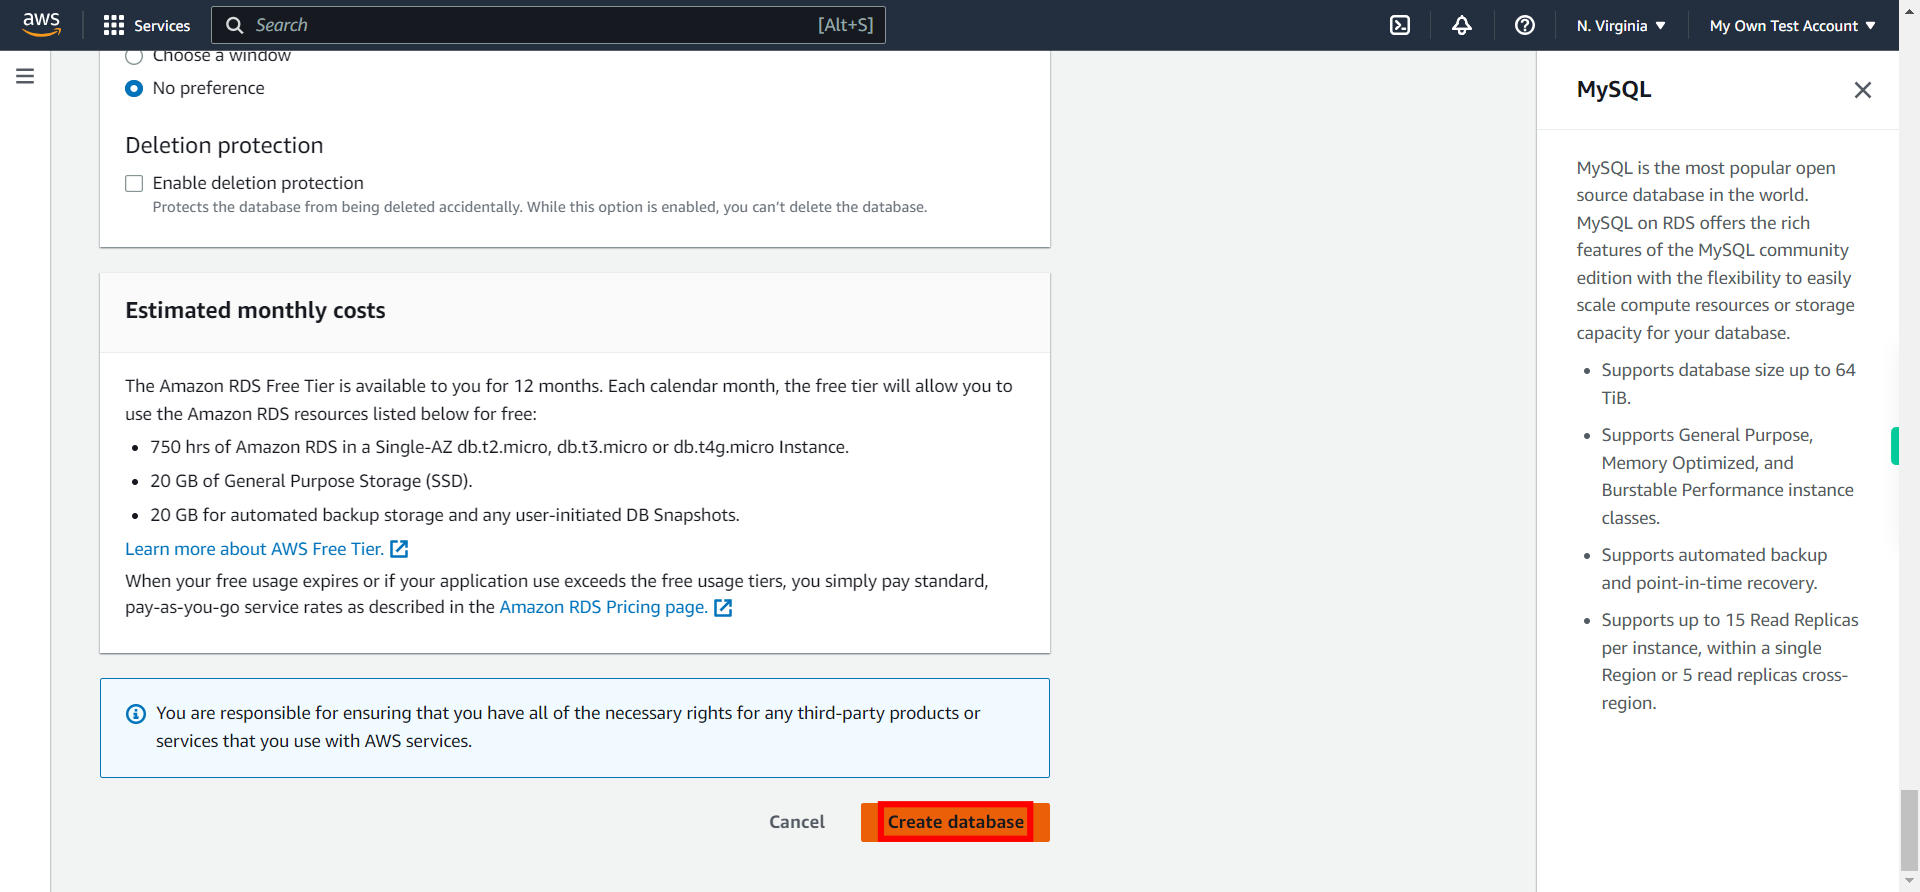Cancel the database creation
The height and width of the screenshot is (892, 1920).
797,822
